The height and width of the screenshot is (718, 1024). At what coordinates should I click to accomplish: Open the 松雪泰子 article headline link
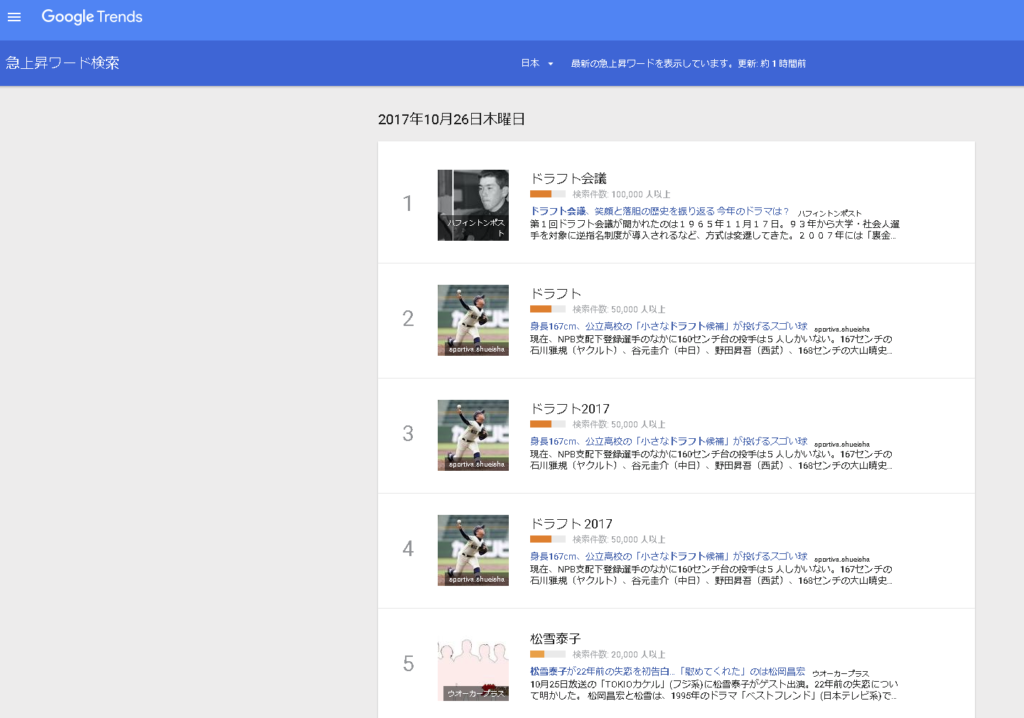pyautogui.click(x=668, y=672)
